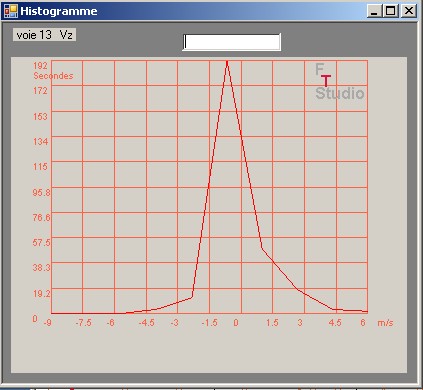
Task: Click the "76.6" y-axis value
Action: click(41, 217)
